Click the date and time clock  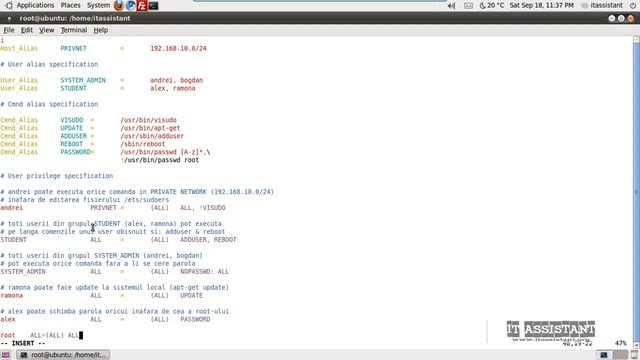tap(541, 5)
